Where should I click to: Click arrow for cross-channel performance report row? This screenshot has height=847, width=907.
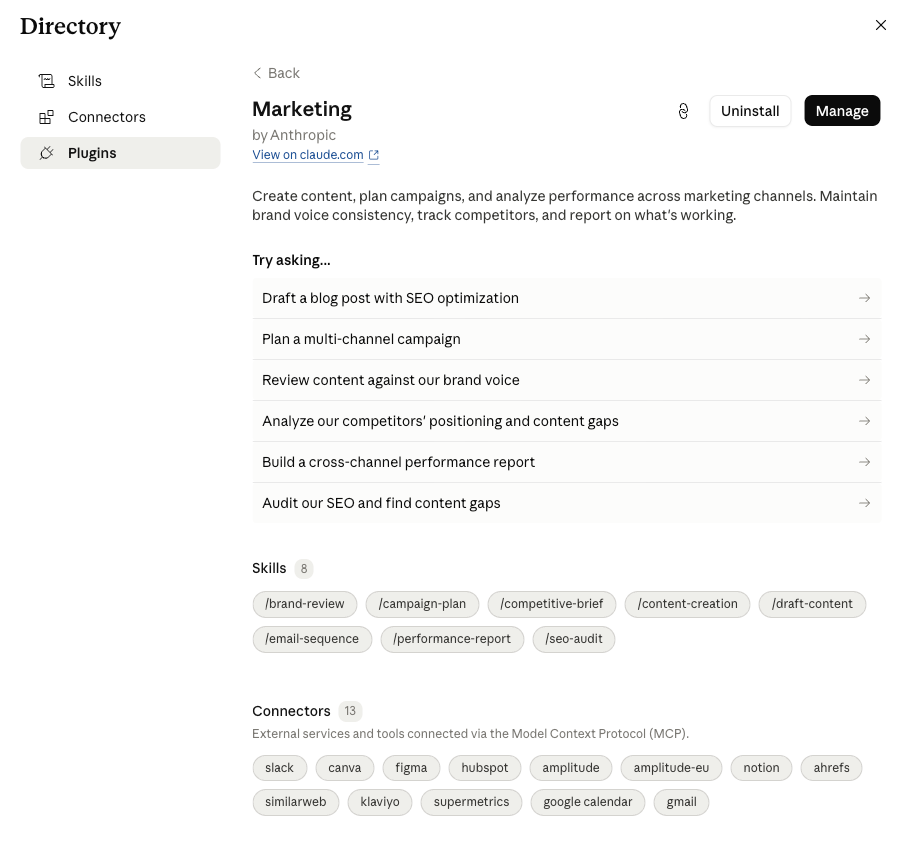(864, 462)
